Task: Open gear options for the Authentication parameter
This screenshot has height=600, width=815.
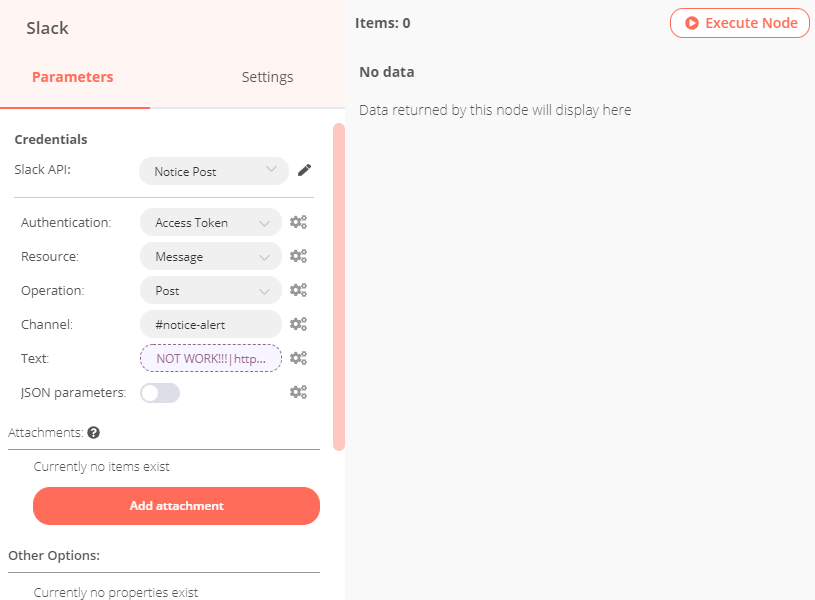Action: 298,223
